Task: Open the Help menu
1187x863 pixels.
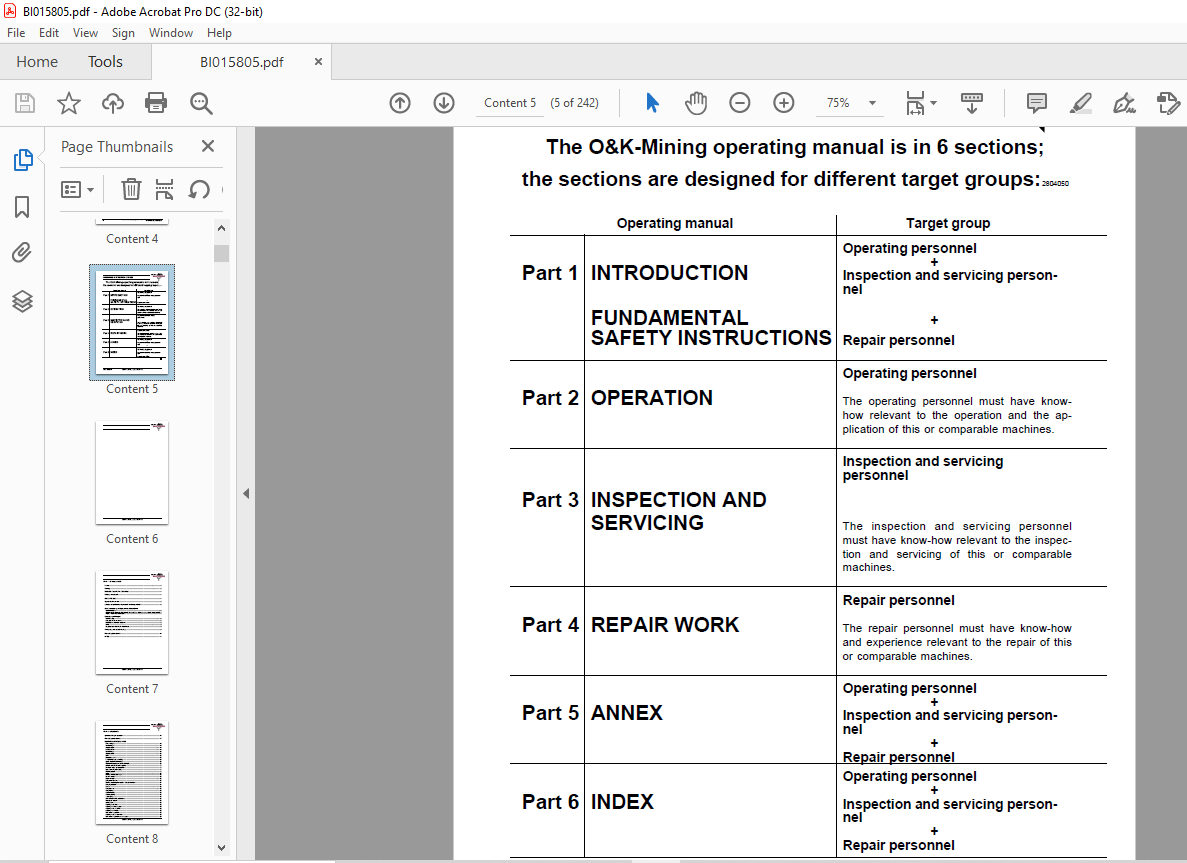Action: pyautogui.click(x=219, y=33)
